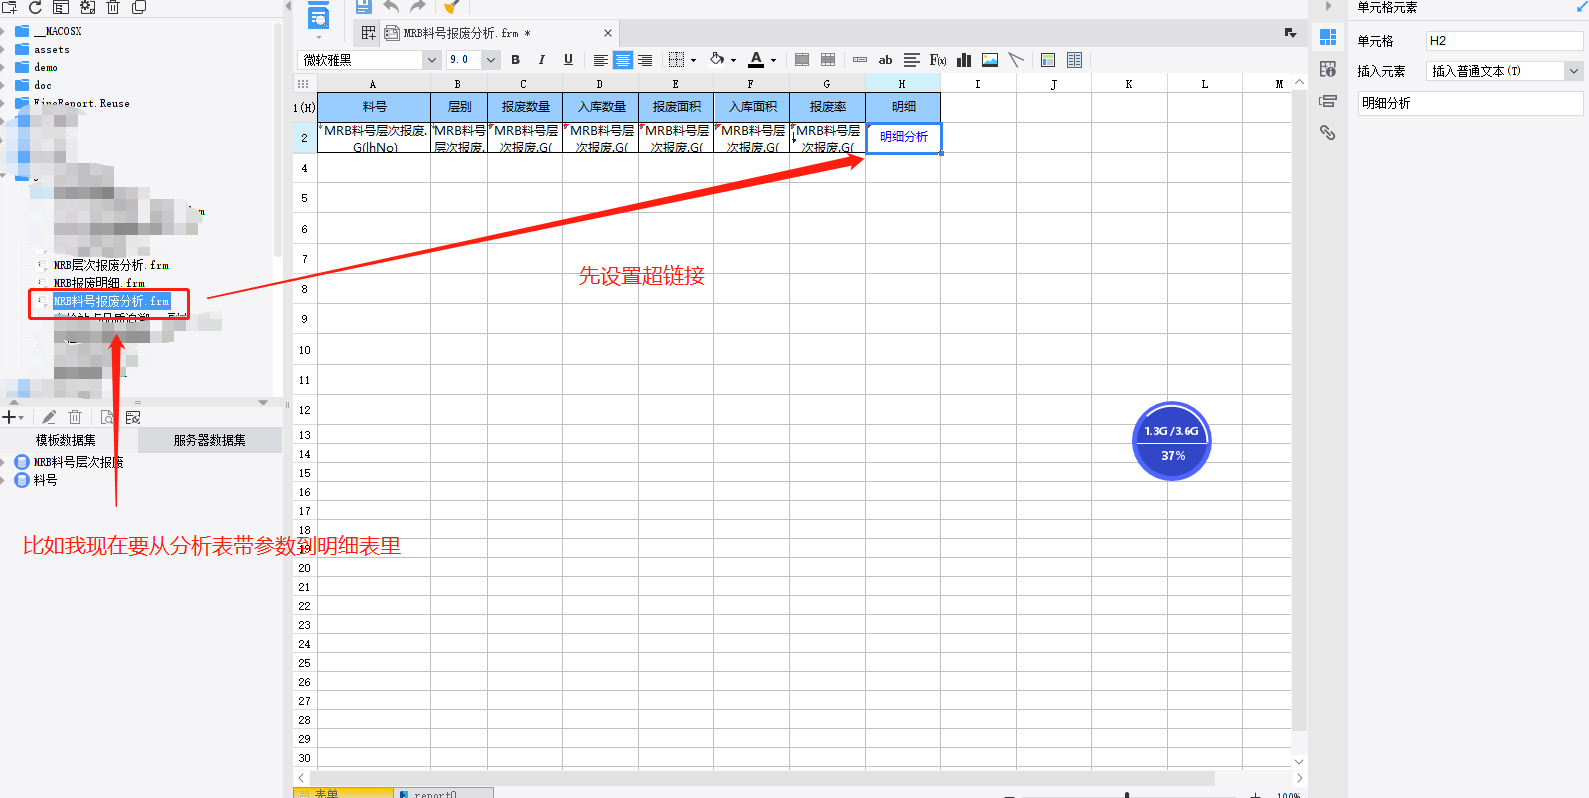Align cell text right
This screenshot has height=798, width=1589.
pyautogui.click(x=645, y=60)
